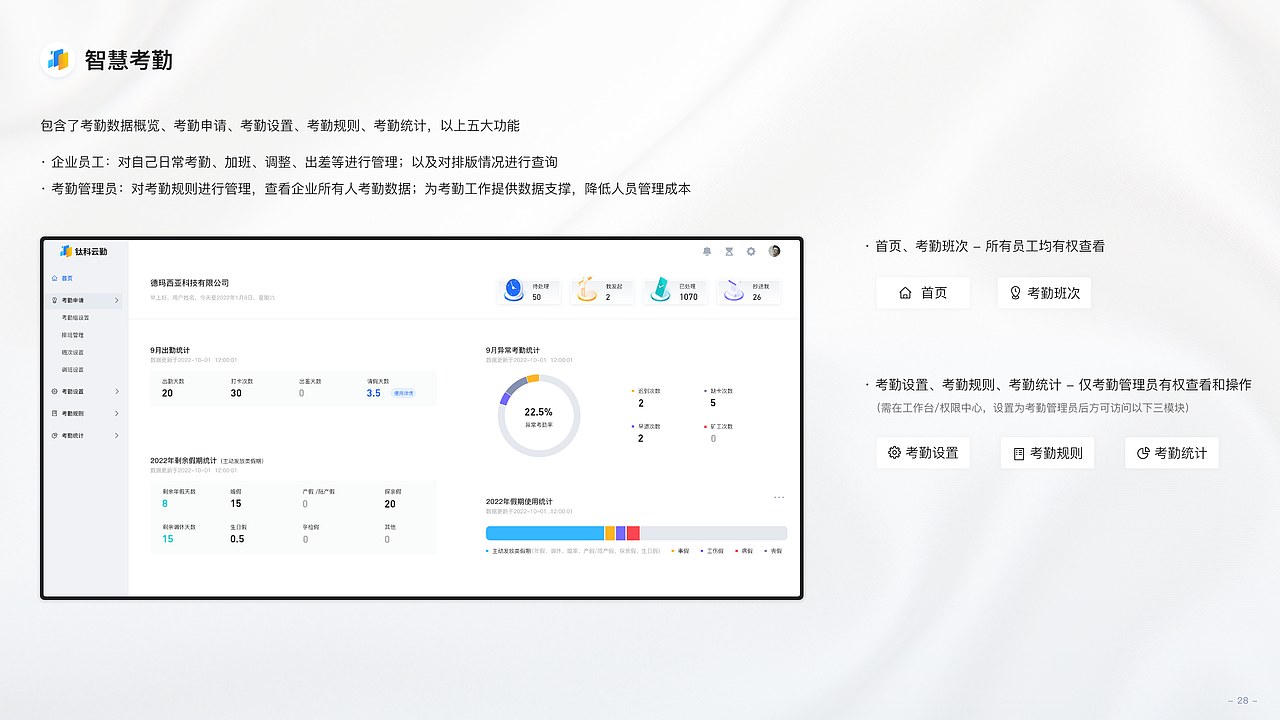Image resolution: width=1280 pixels, height=720 pixels.
Task: Expand the 考勤设置 sidebar chevron
Action: coord(116,391)
